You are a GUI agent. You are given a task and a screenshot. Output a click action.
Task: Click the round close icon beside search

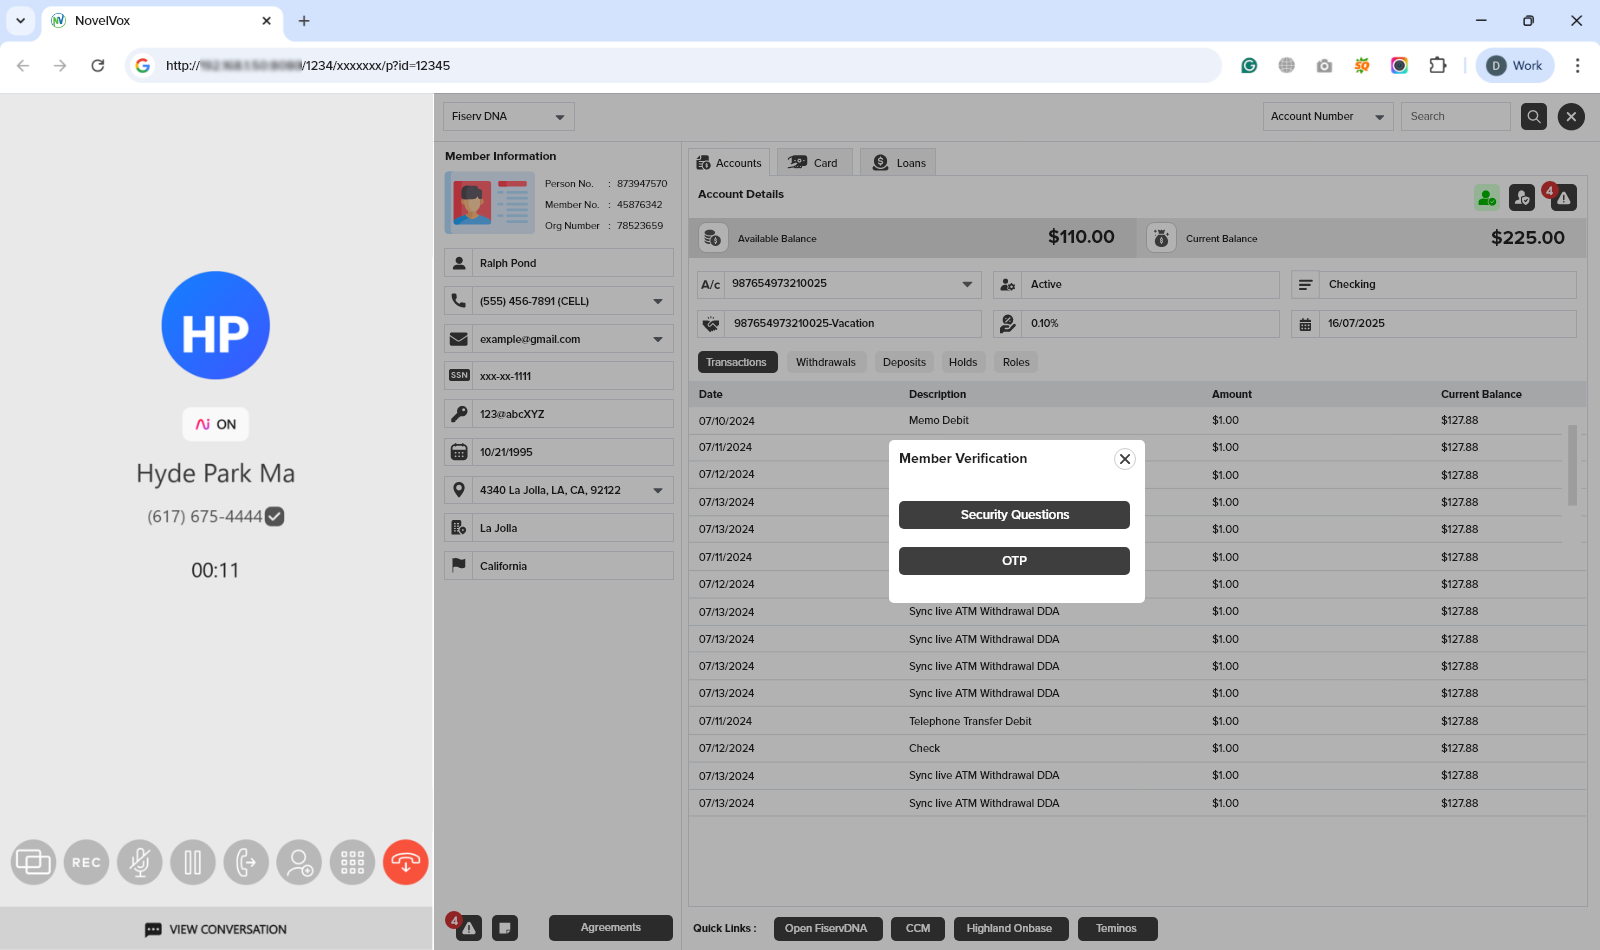[1571, 117]
